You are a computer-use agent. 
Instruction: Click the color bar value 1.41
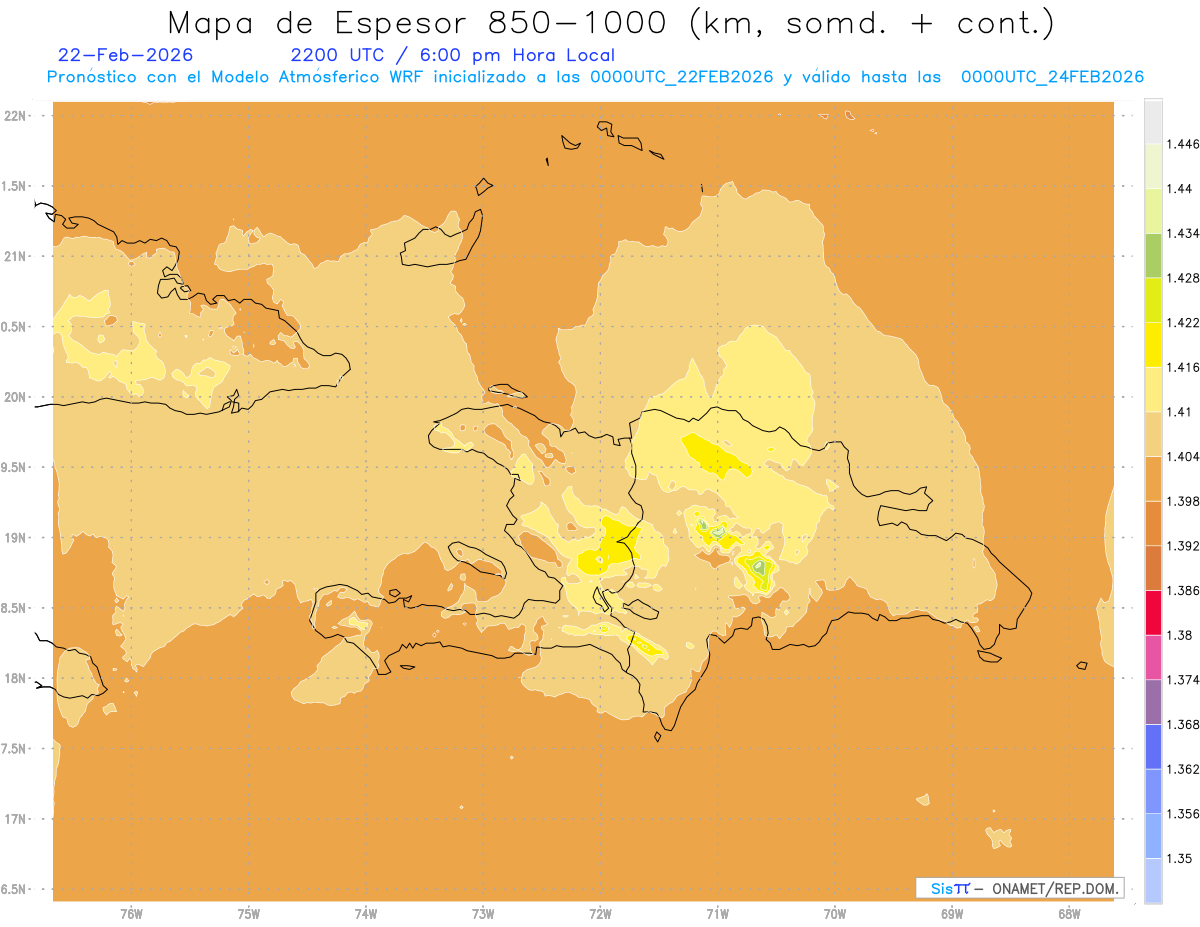[x=1181, y=412]
